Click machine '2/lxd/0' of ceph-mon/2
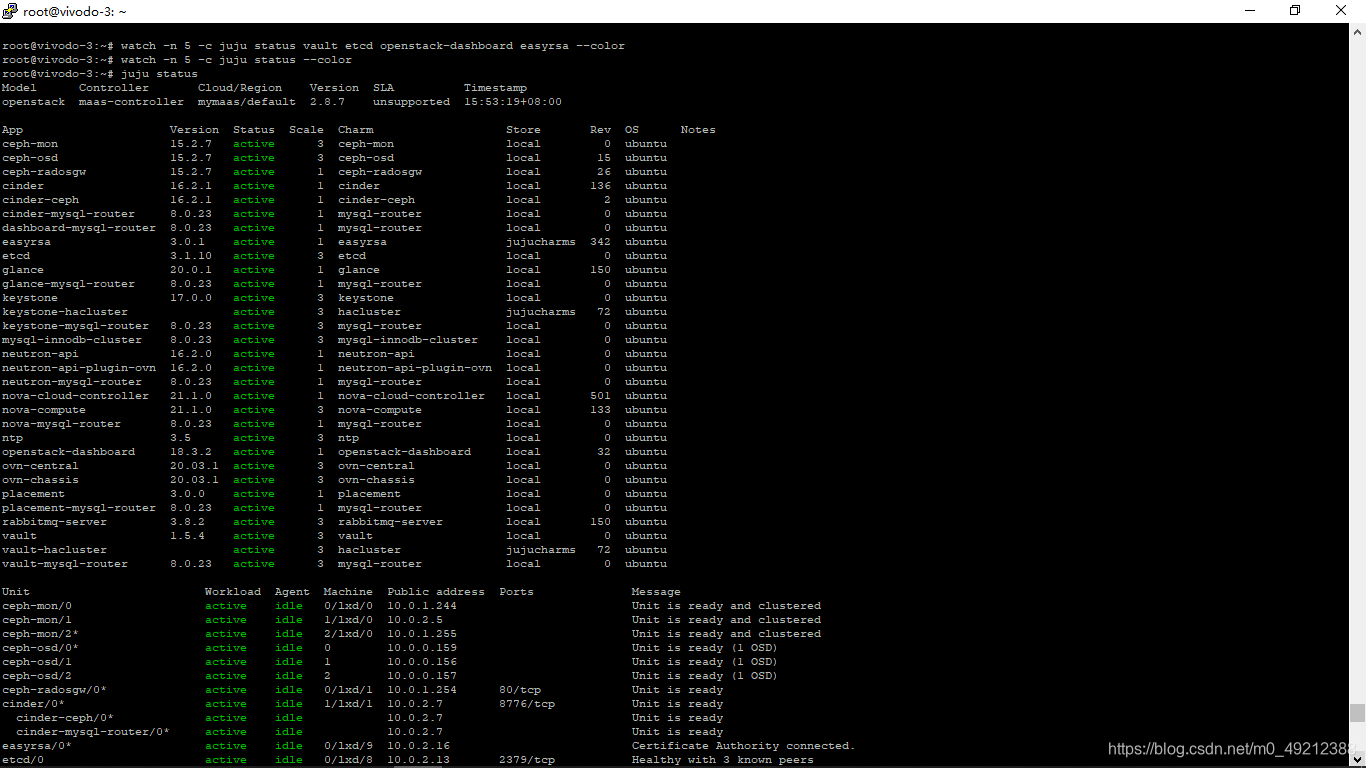 click(x=348, y=634)
